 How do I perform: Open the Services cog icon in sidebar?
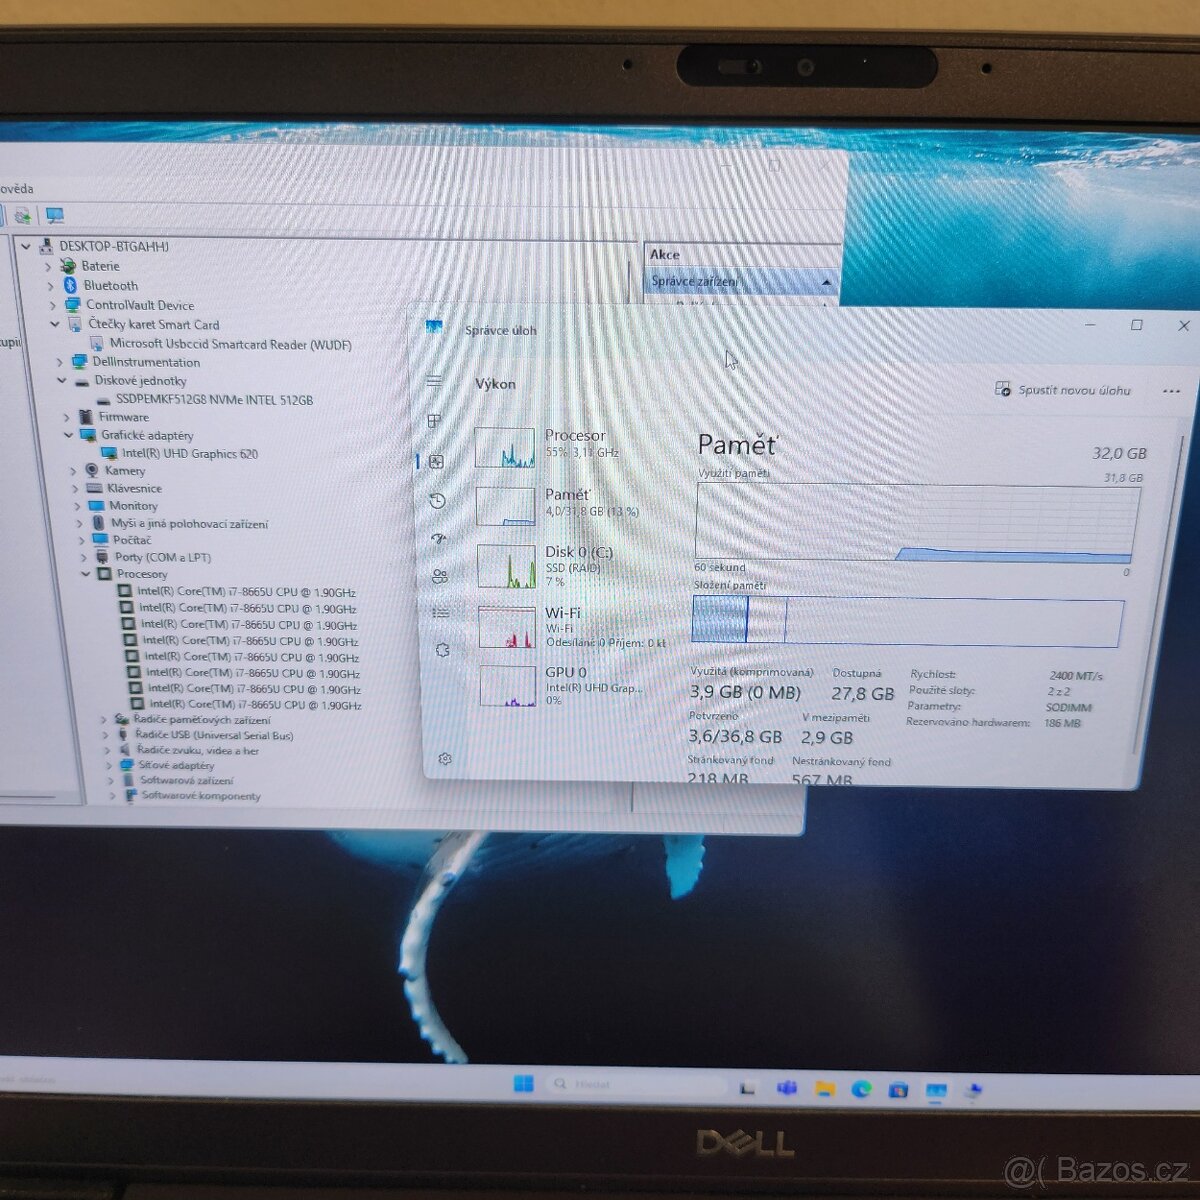(440, 649)
